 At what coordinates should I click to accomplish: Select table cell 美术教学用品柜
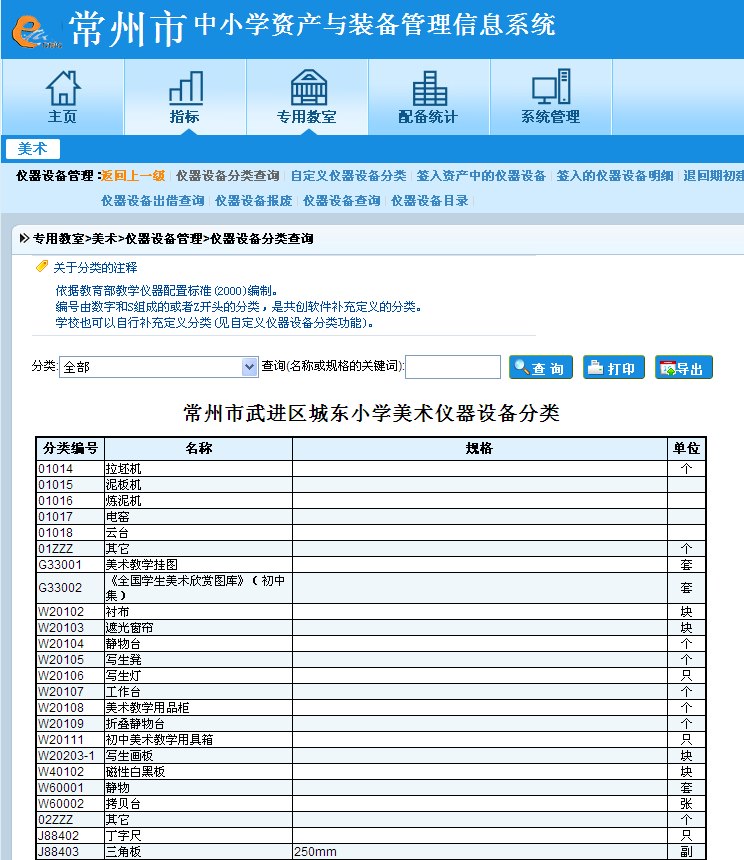198,707
